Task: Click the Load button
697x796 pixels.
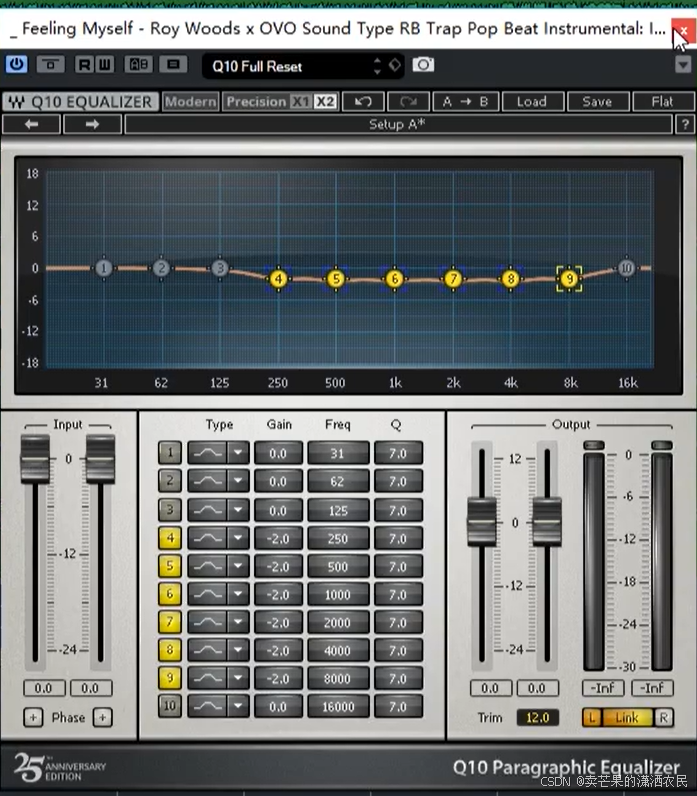Action: coord(532,102)
